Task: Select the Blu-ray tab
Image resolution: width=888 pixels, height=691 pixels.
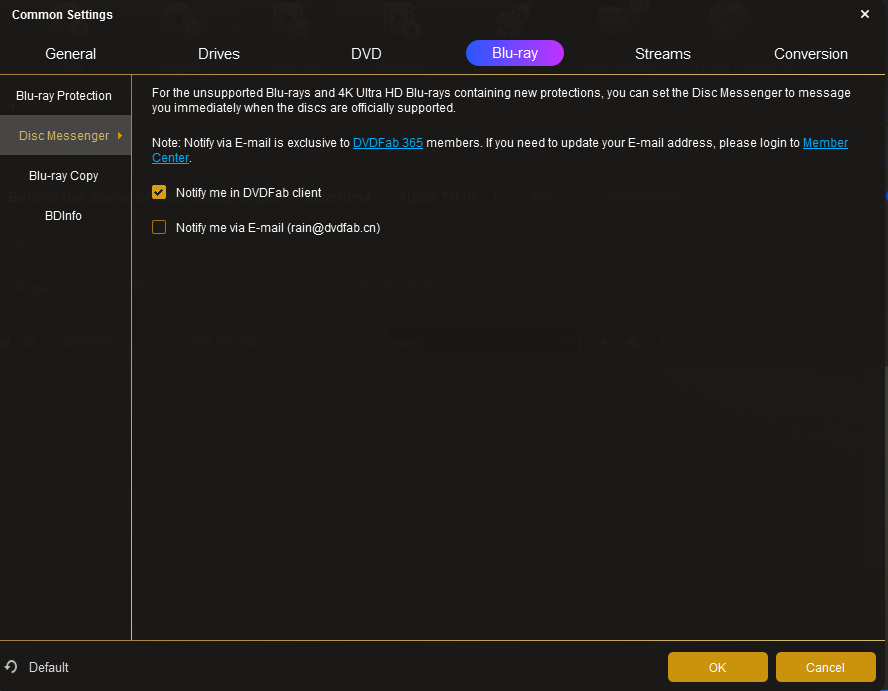Action: (515, 53)
